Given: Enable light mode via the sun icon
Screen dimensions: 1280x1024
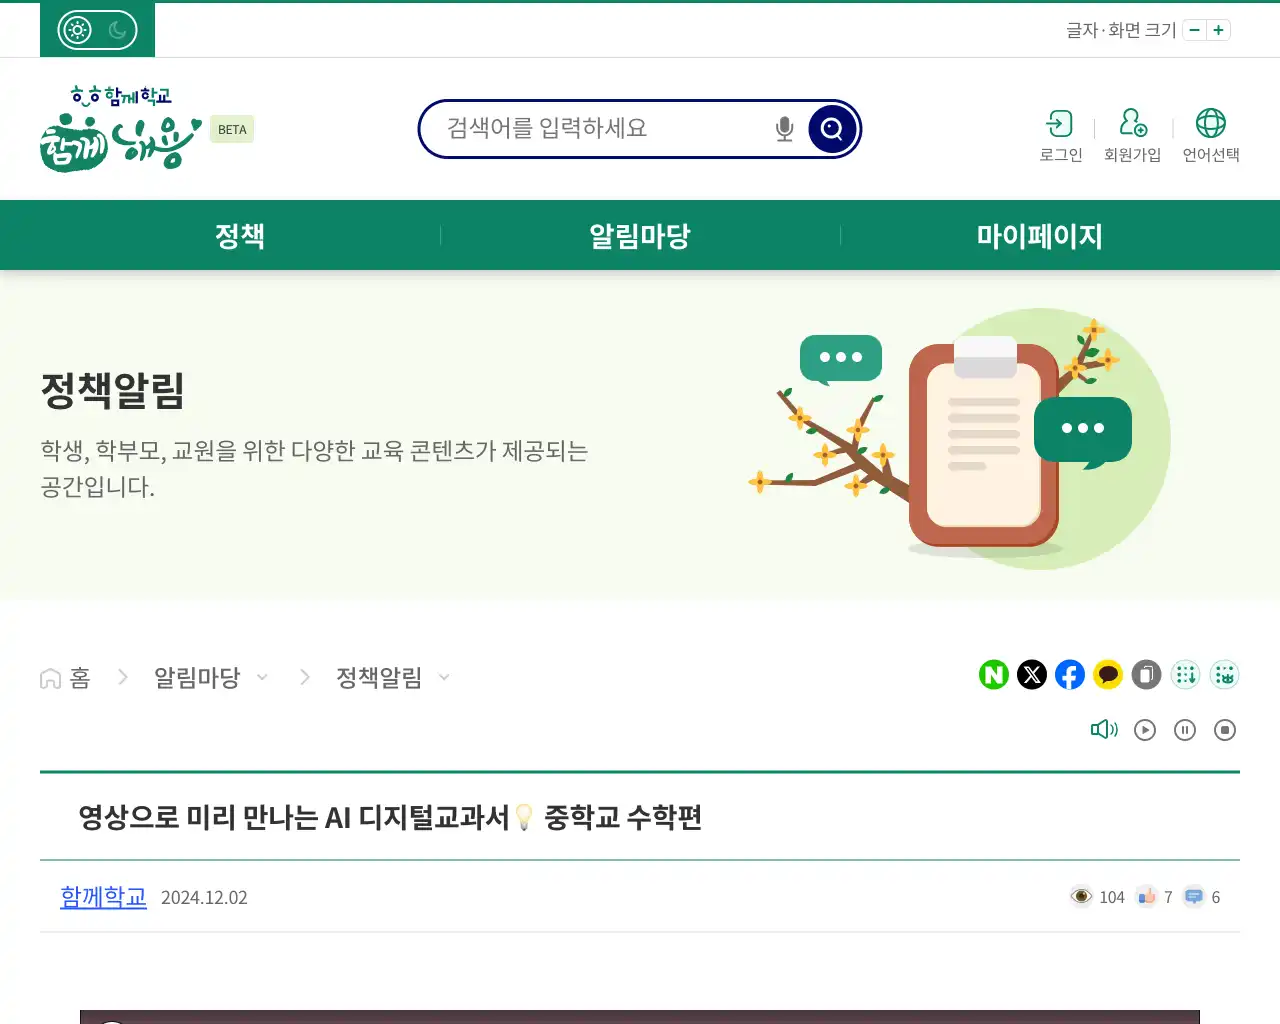Looking at the screenshot, I should (x=75, y=30).
